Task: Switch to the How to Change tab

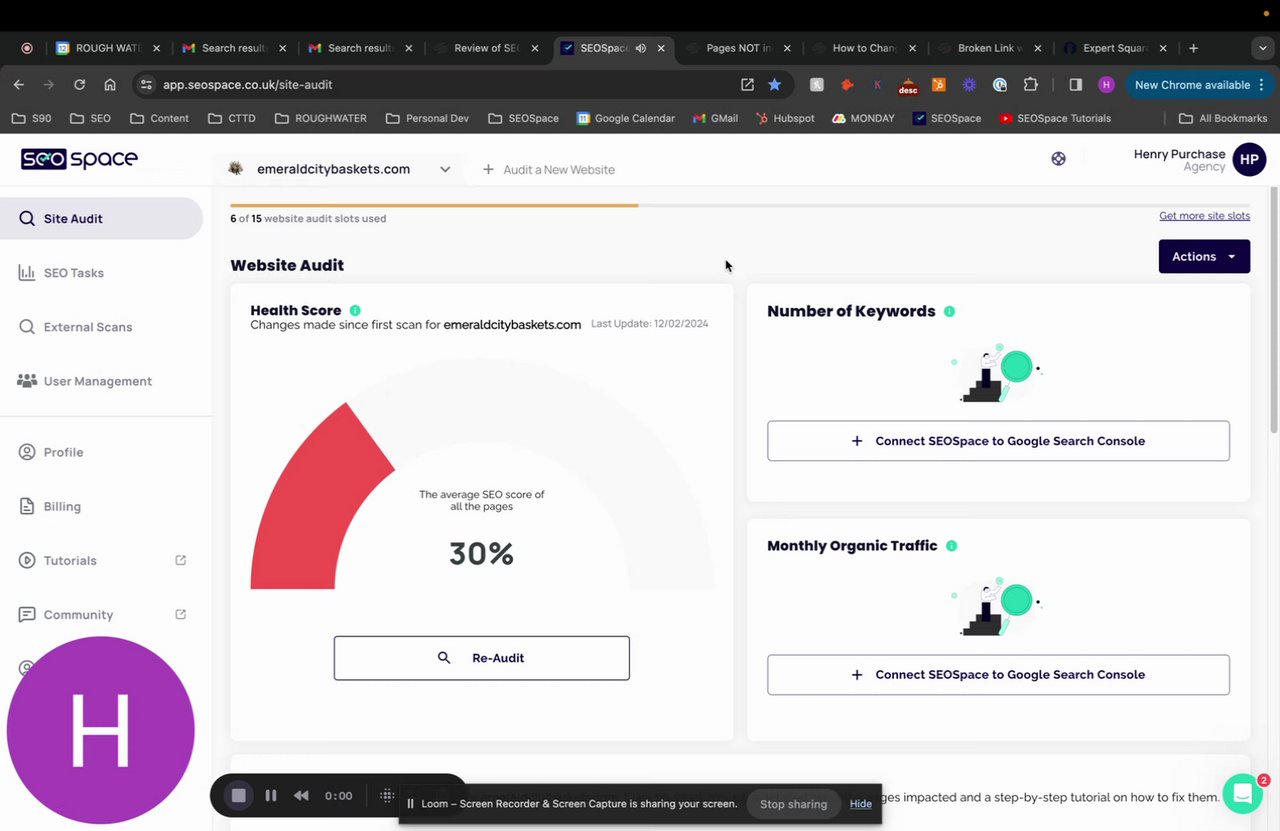Action: tap(865, 48)
